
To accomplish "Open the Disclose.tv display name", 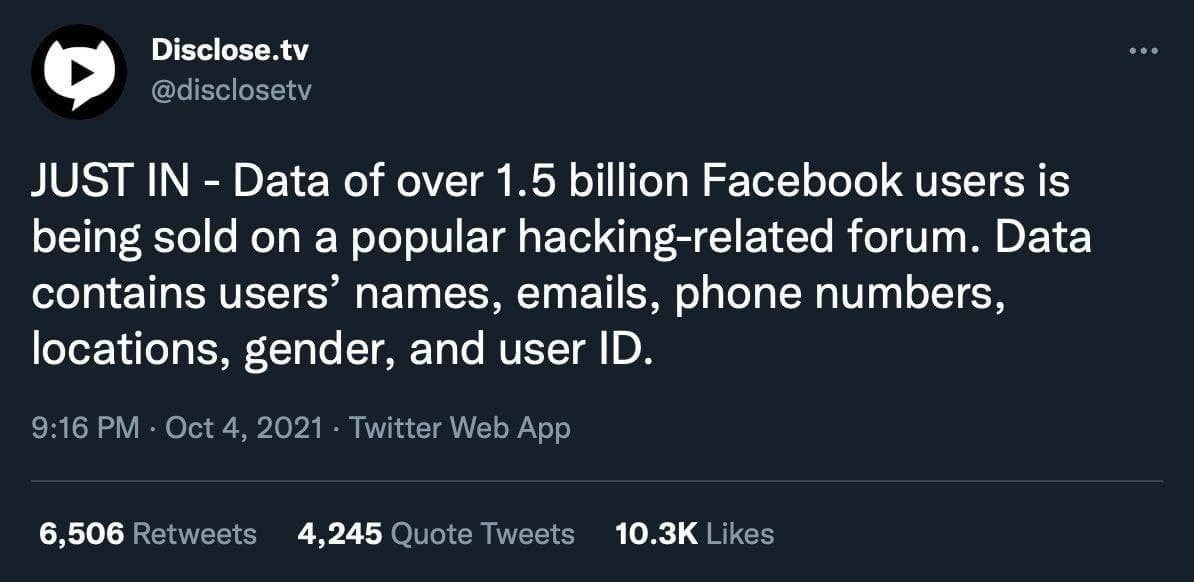I will [230, 50].
